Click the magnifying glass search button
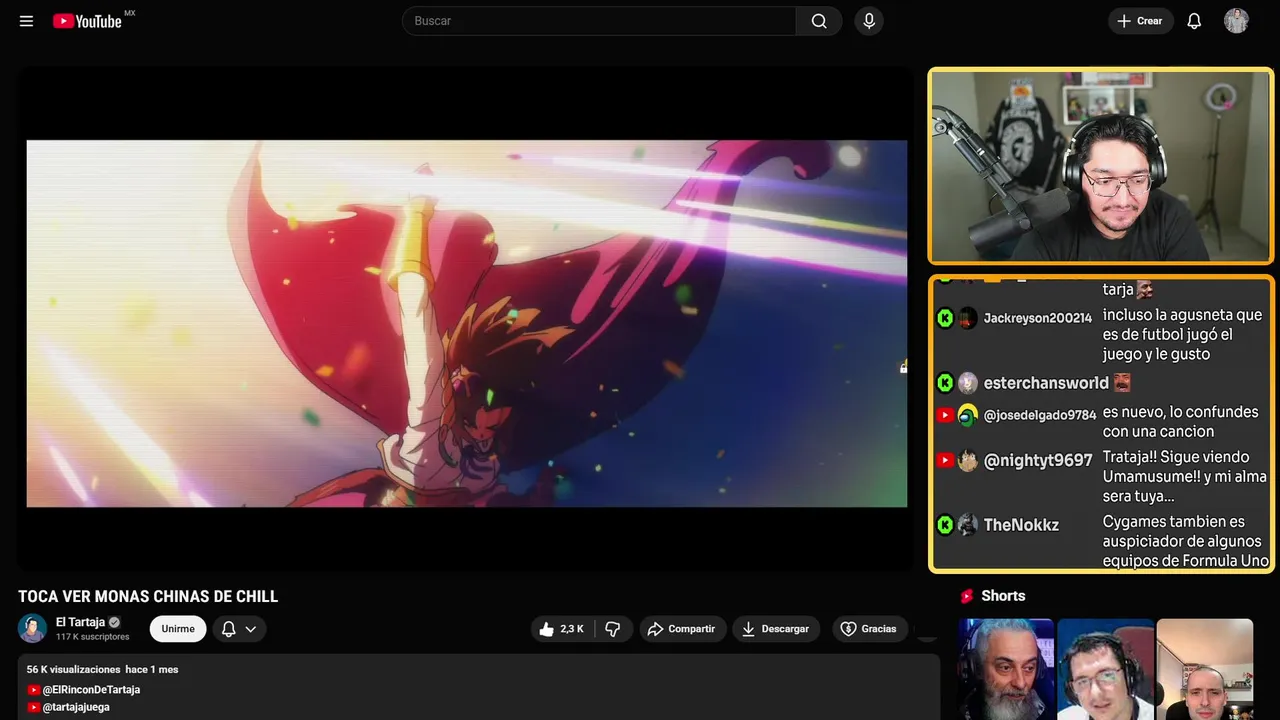This screenshot has height=720, width=1280. pyautogui.click(x=819, y=21)
